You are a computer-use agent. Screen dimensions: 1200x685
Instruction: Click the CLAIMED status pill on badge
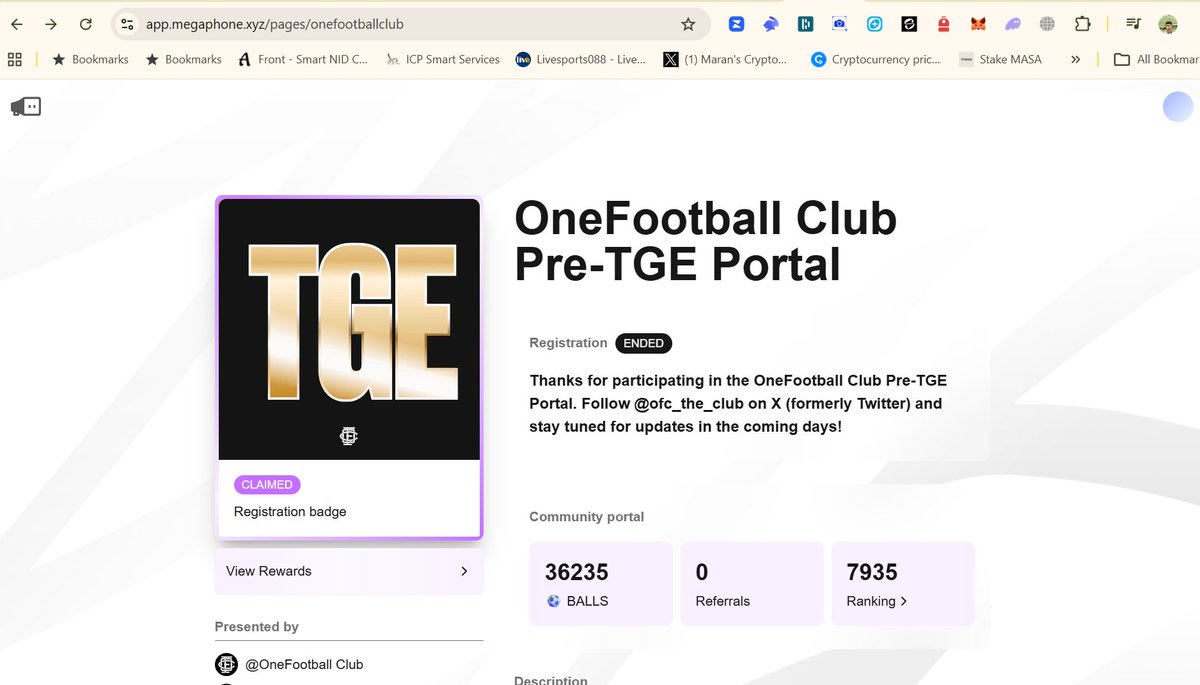pyautogui.click(x=267, y=484)
